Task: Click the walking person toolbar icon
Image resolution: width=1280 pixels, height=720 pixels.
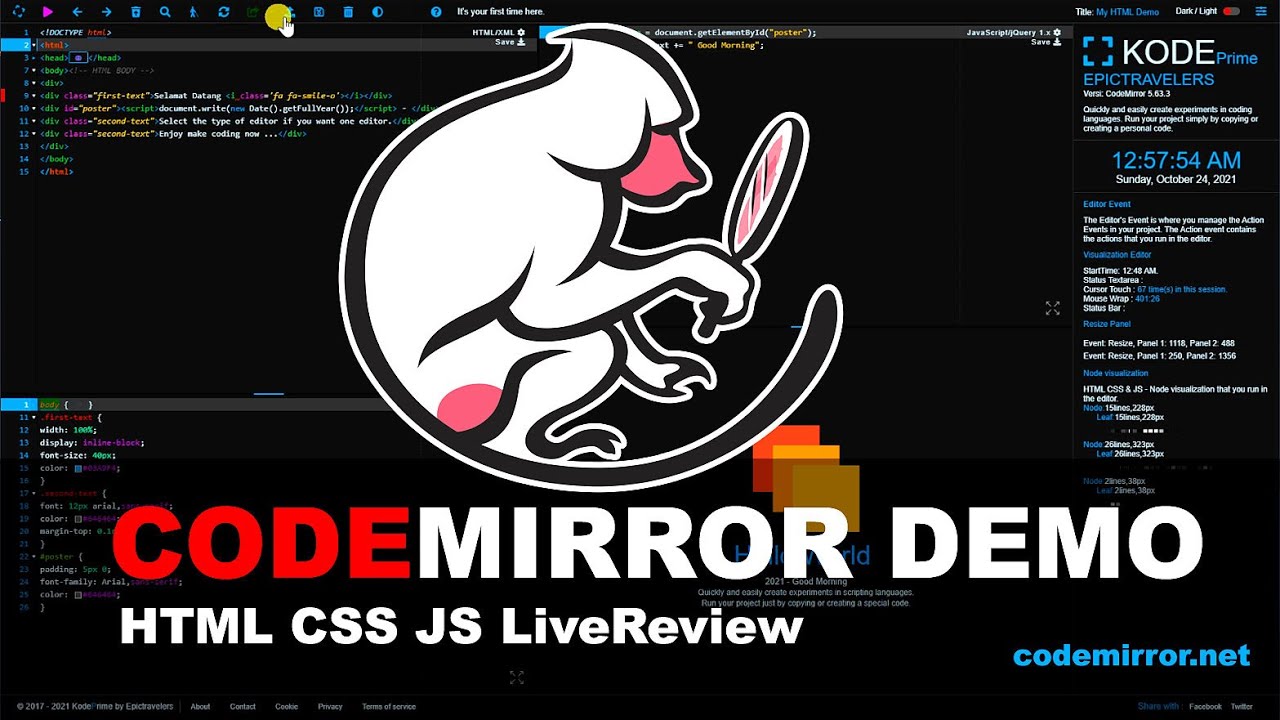Action: coord(194,12)
